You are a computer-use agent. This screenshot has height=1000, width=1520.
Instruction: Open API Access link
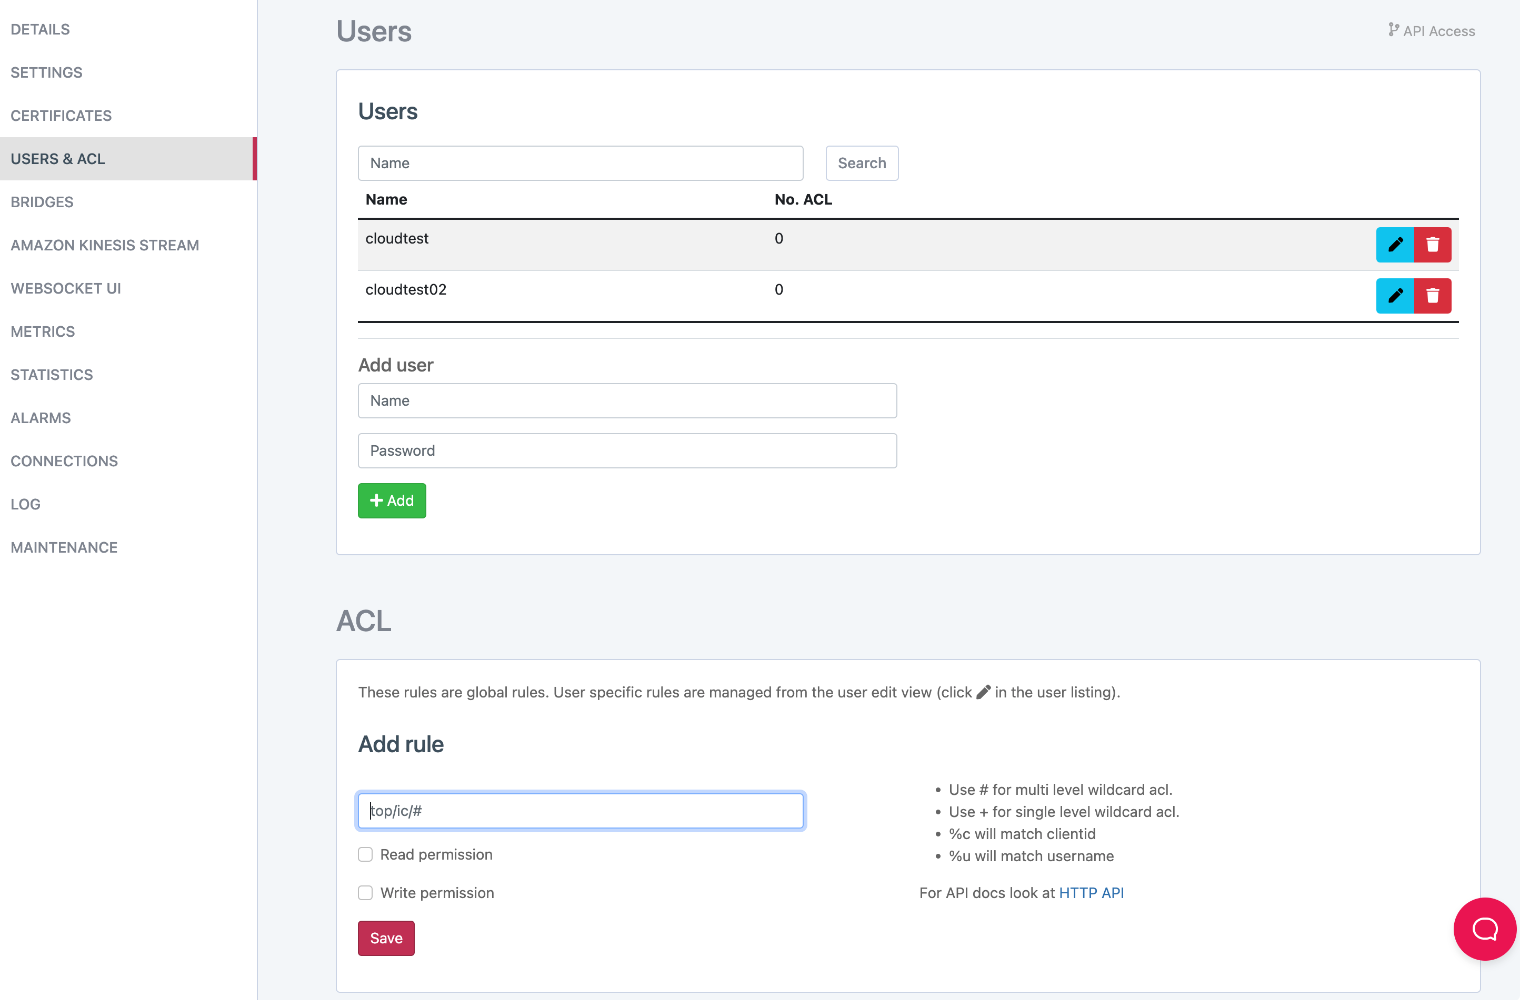tap(1432, 31)
